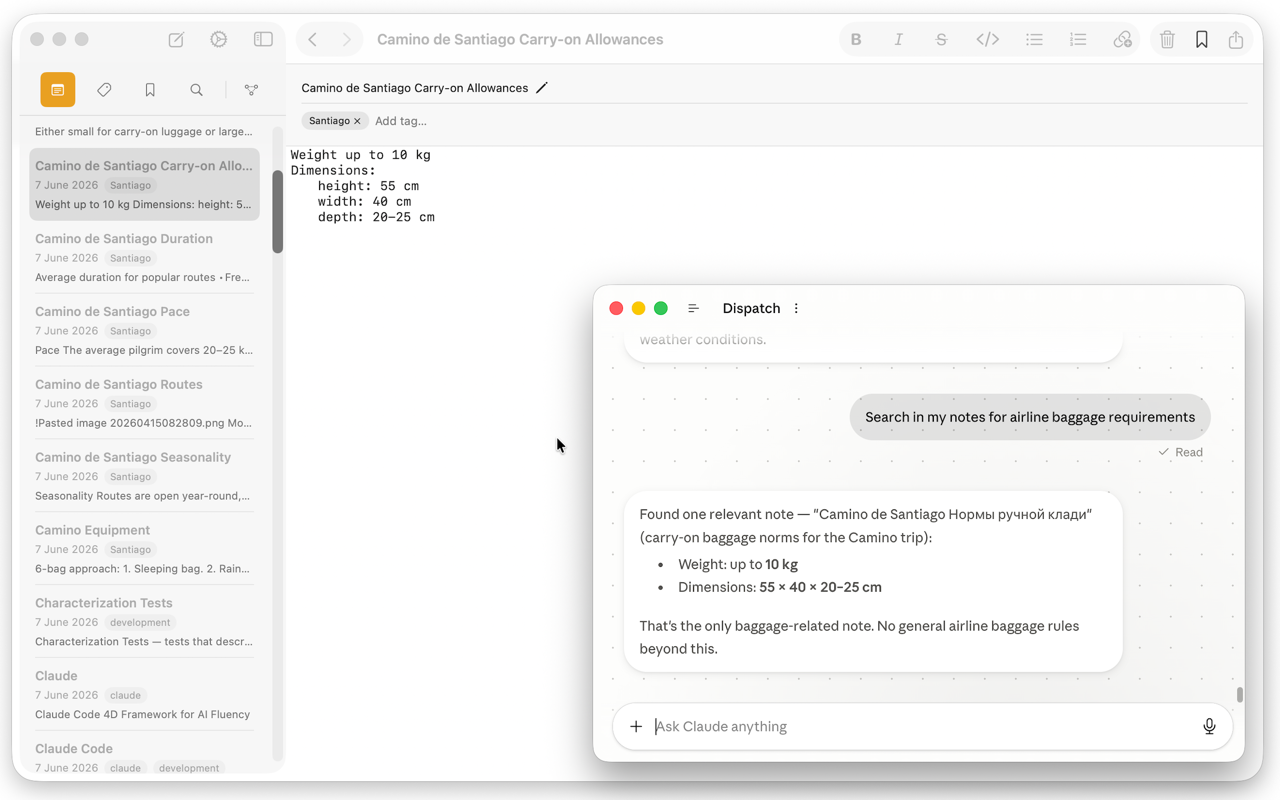Image resolution: width=1280 pixels, height=800 pixels.
Task: Click the development tag on Characterization Tests
Action: (140, 622)
